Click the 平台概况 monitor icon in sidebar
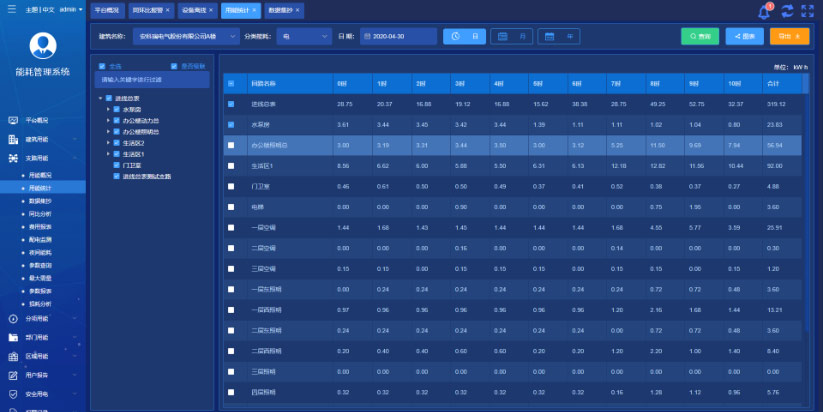This screenshot has height=412, width=823. [x=13, y=120]
